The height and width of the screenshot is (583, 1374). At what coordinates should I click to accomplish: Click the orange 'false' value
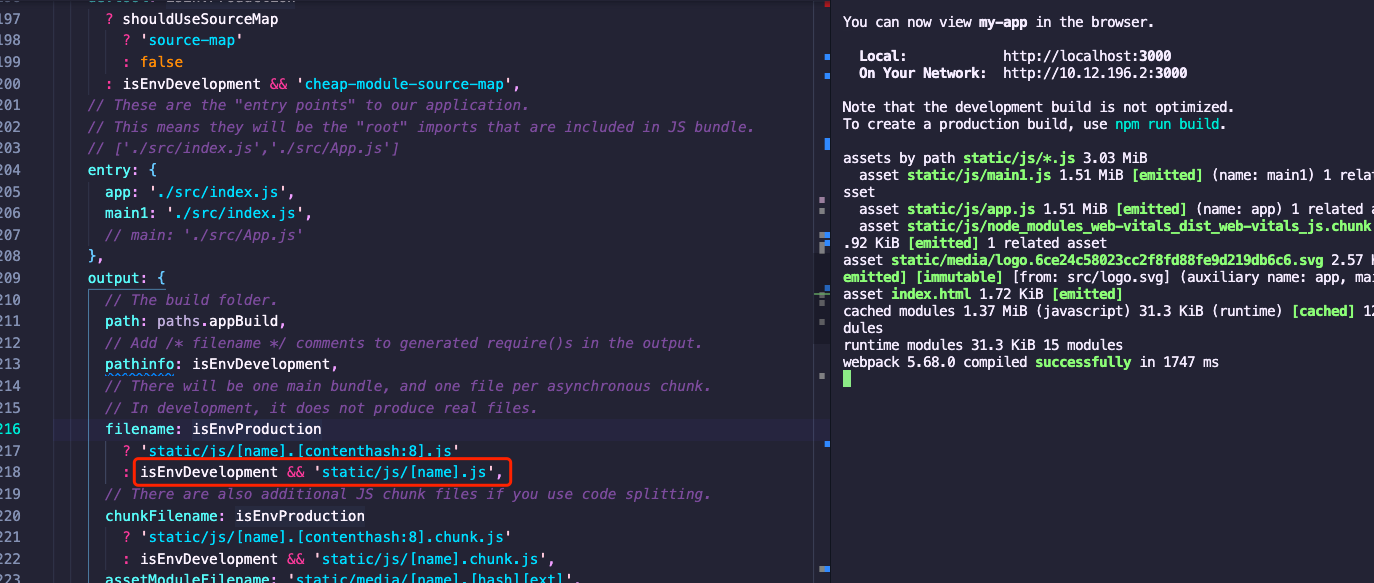[161, 62]
